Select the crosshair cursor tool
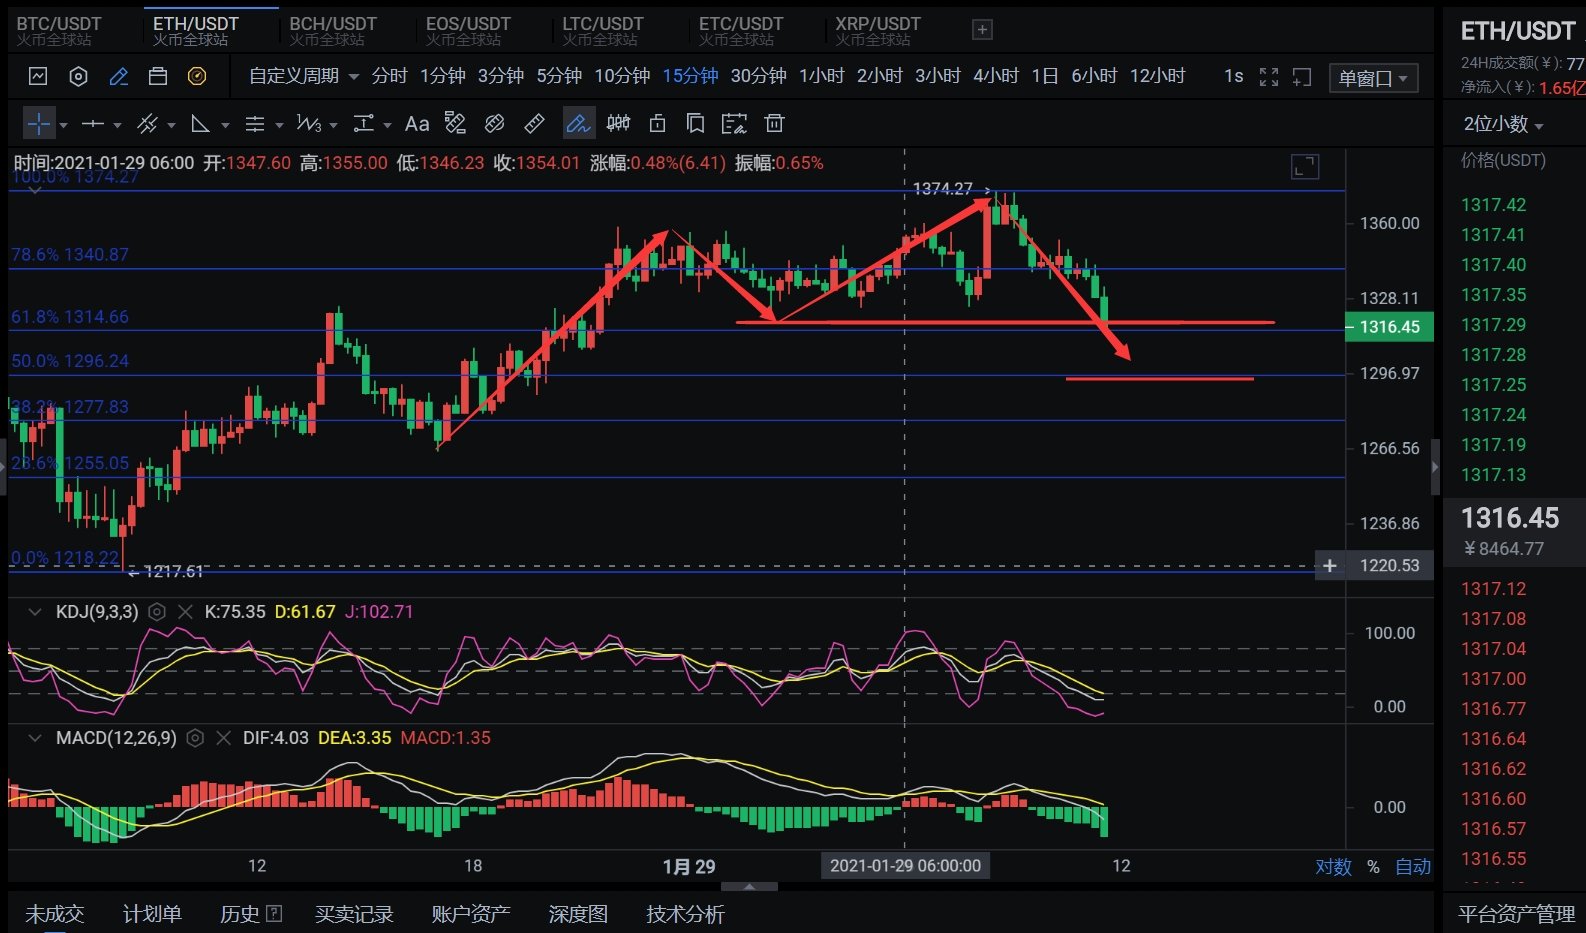Image resolution: width=1586 pixels, height=933 pixels. click(38, 124)
